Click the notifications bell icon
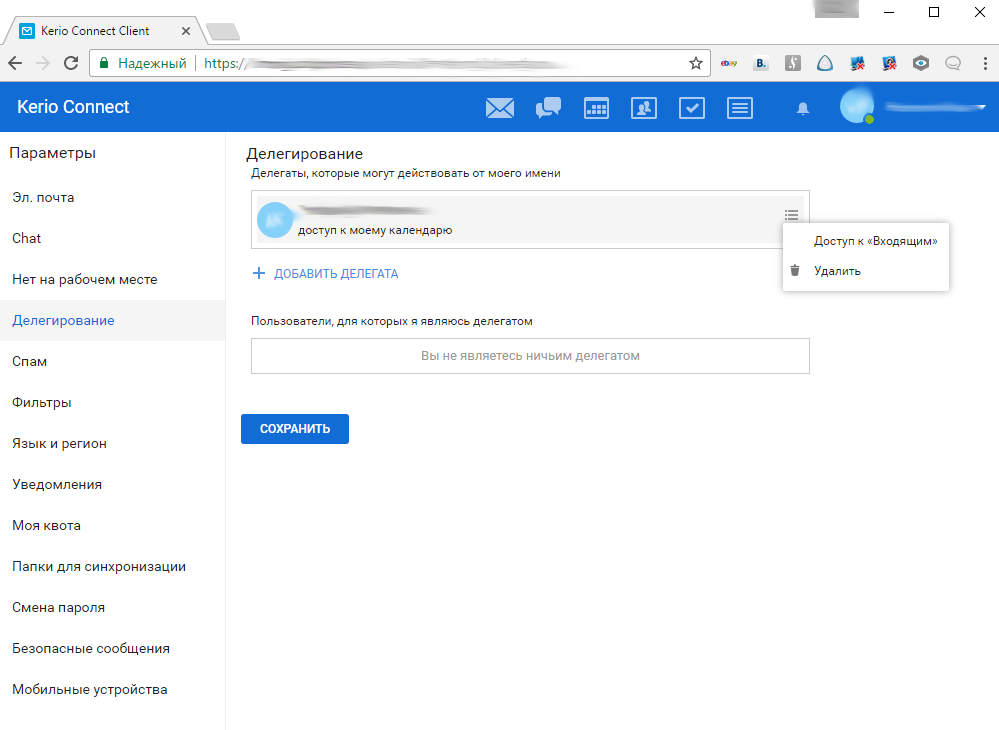This screenshot has height=730, width=999. point(802,109)
